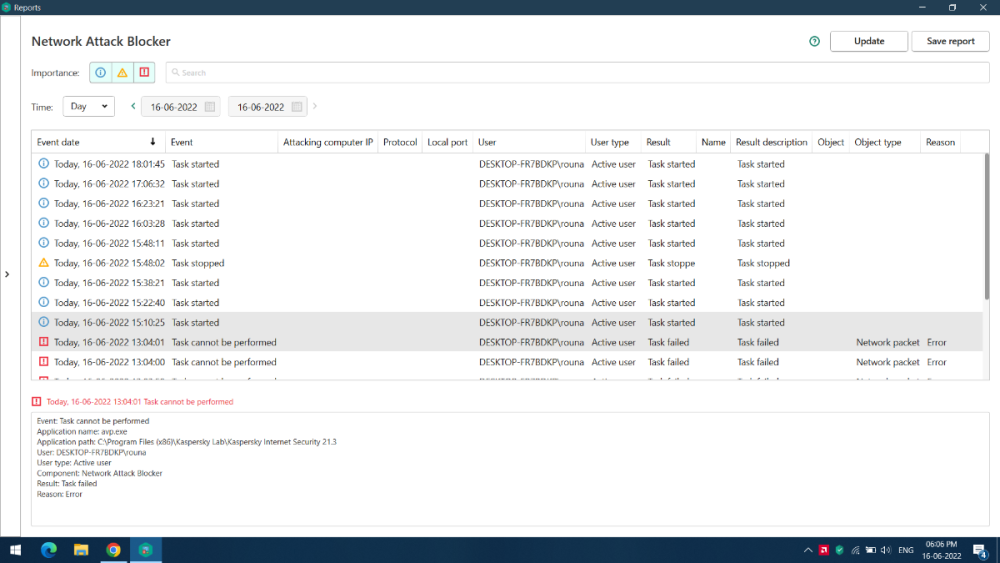
Task: Click the Save report button
Action: 950,41
